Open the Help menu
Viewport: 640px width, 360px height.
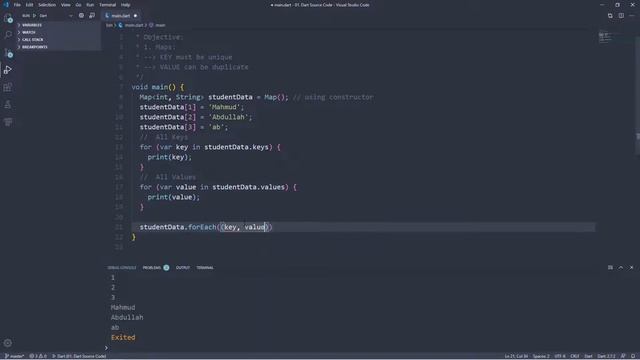[125, 5]
